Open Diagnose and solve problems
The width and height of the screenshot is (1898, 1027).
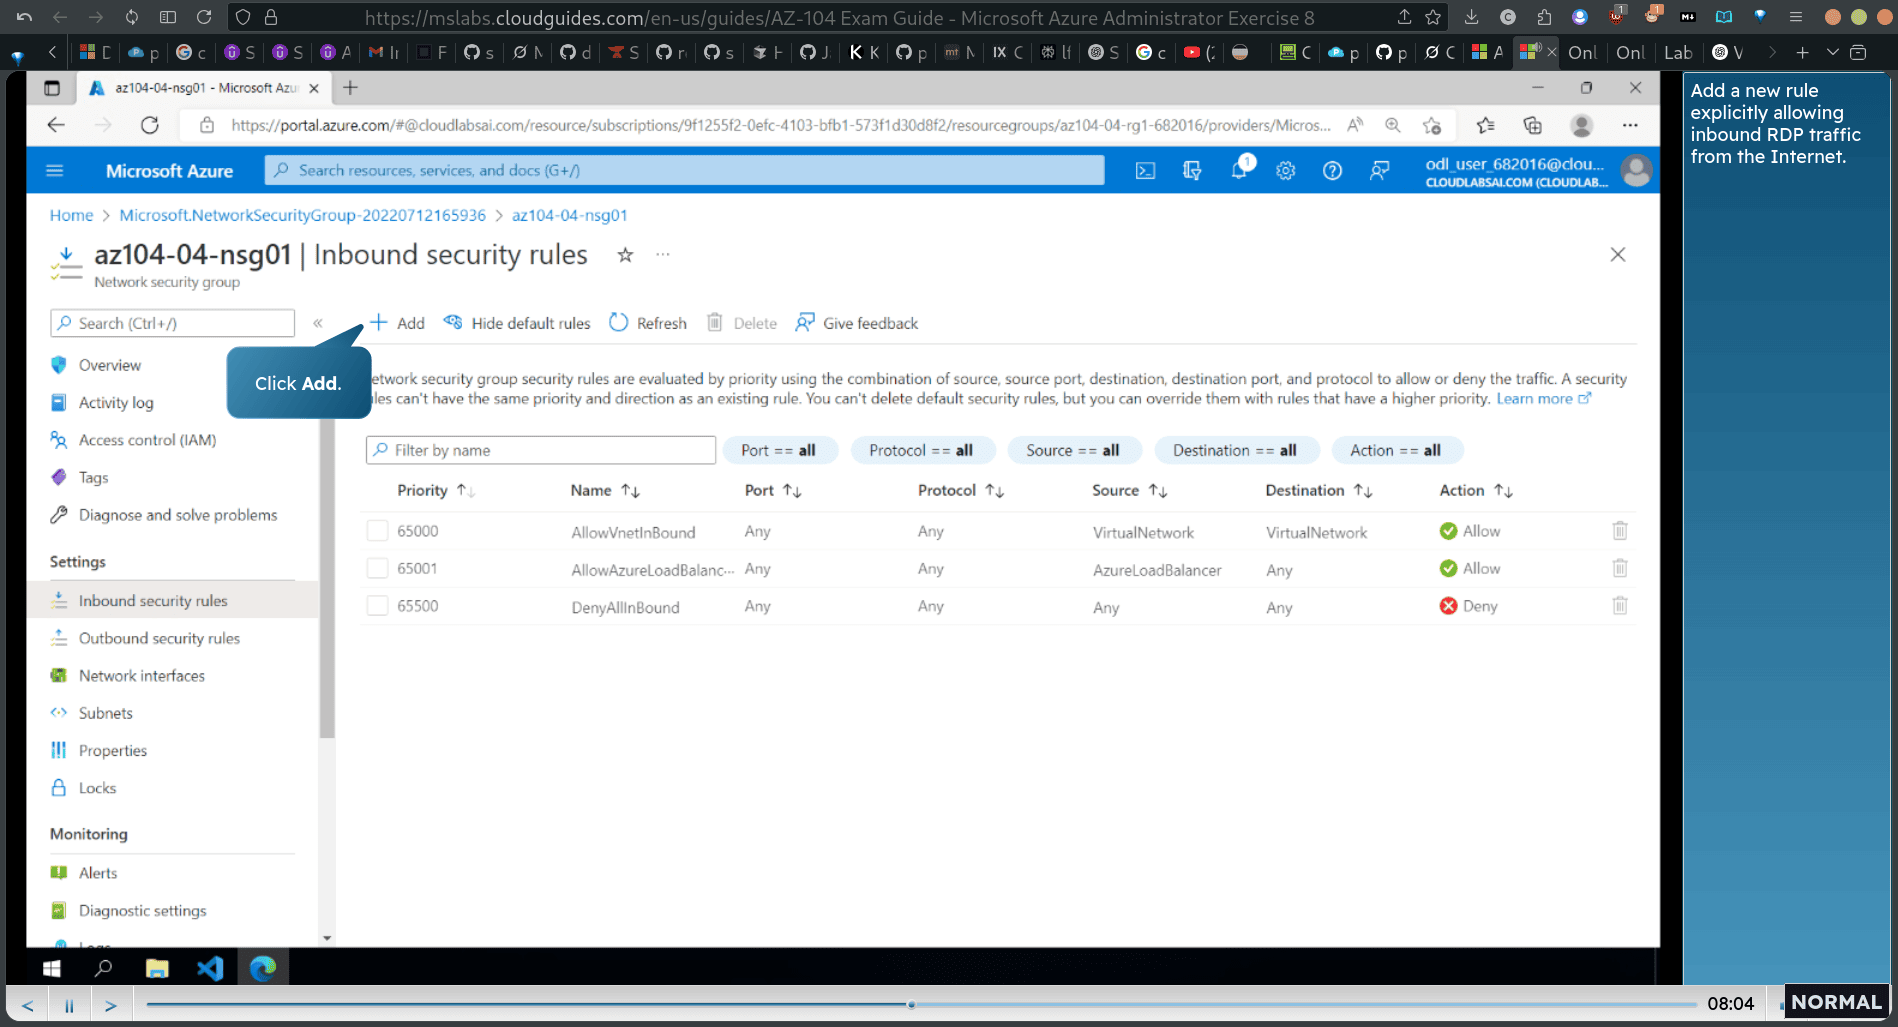[178, 515]
